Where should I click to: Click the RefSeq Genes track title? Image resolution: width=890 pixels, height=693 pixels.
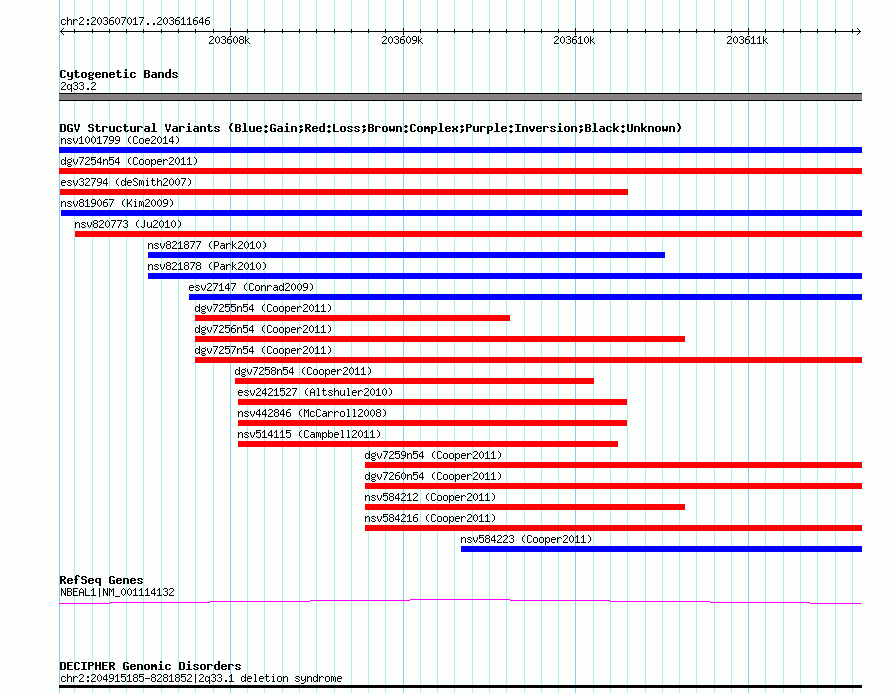pyautogui.click(x=101, y=580)
